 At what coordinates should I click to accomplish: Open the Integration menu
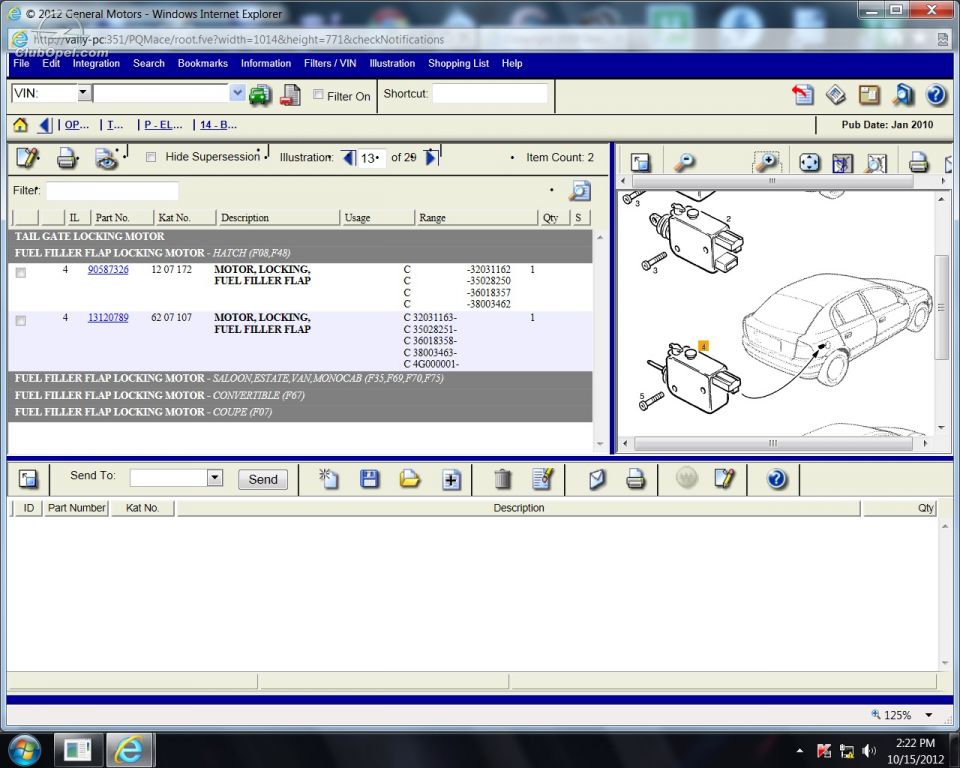coord(96,63)
